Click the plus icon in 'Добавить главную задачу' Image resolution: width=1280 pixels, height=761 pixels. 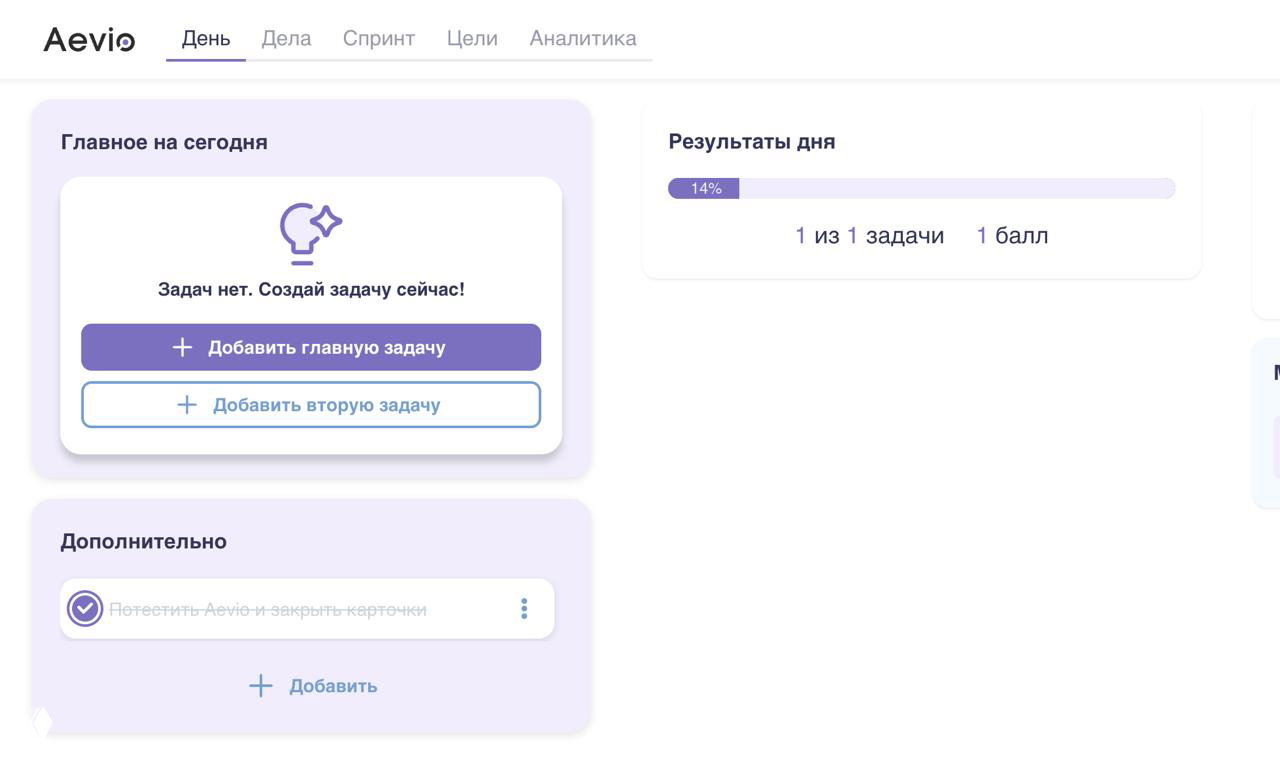[182, 347]
